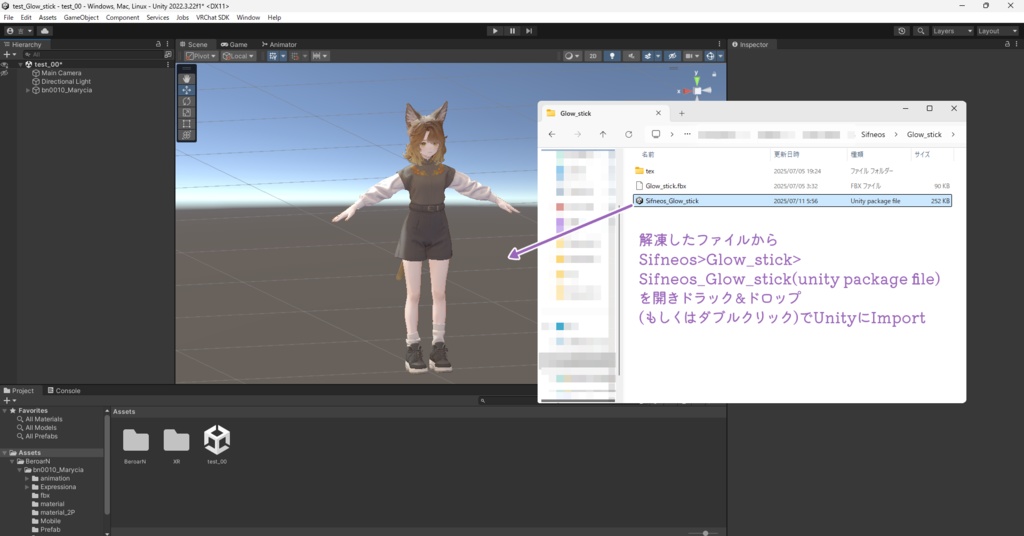Expand bn0010_Marycia in Hierarchy

(27, 90)
